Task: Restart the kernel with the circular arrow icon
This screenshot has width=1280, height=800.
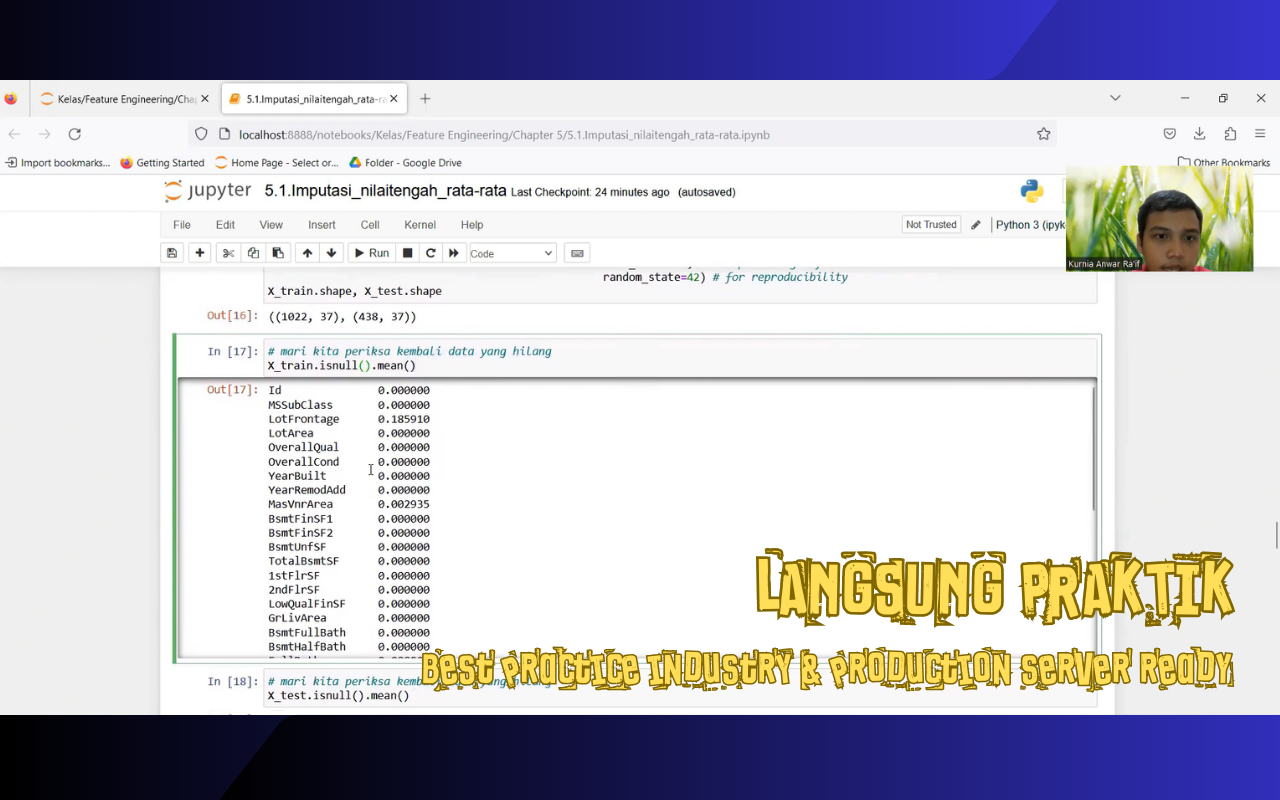Action: (430, 253)
